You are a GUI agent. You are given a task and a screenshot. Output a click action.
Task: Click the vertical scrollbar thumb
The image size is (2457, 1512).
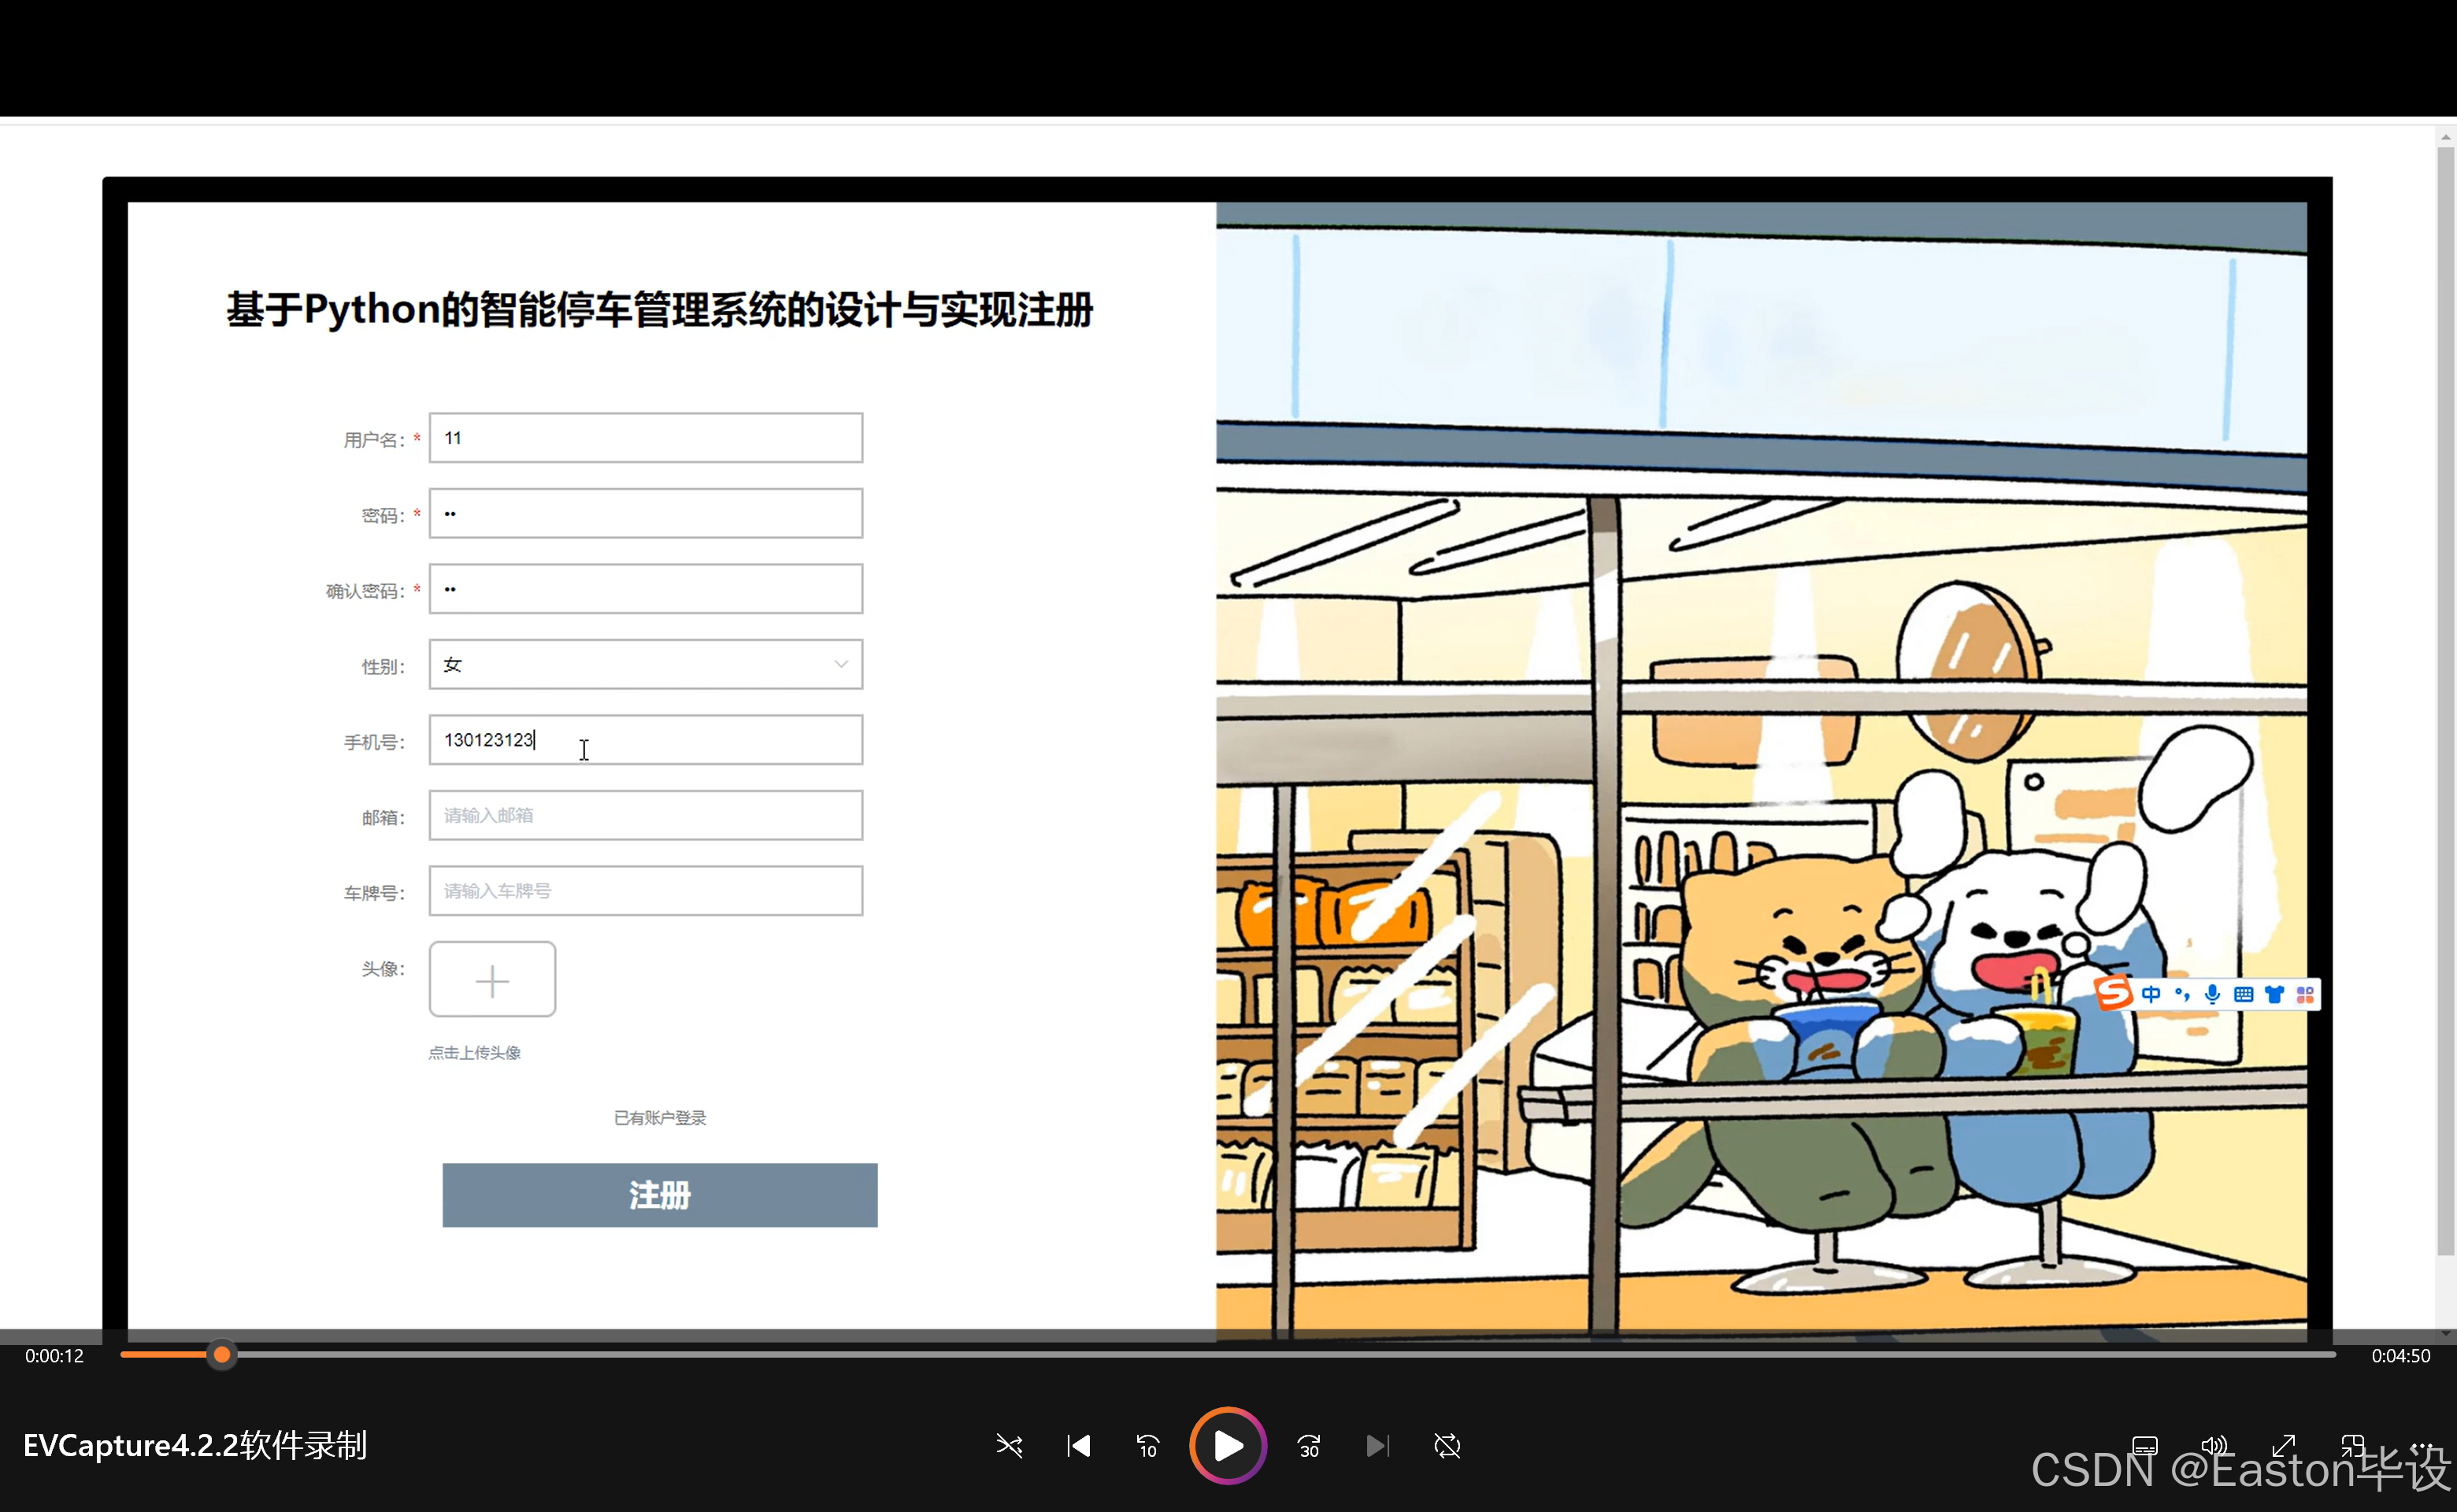pyautogui.click(x=2446, y=700)
